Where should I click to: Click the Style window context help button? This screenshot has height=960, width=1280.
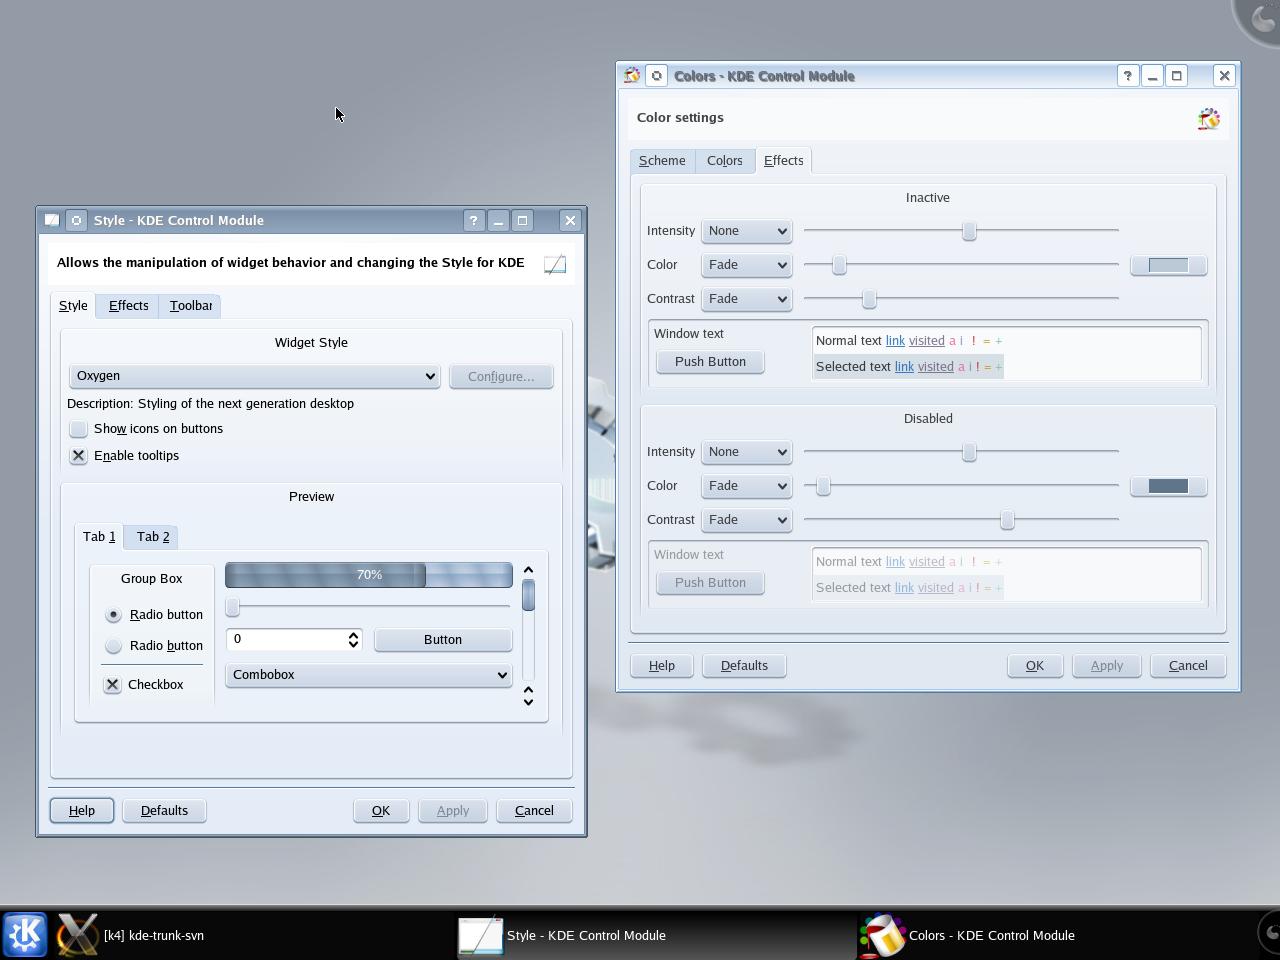(474, 220)
